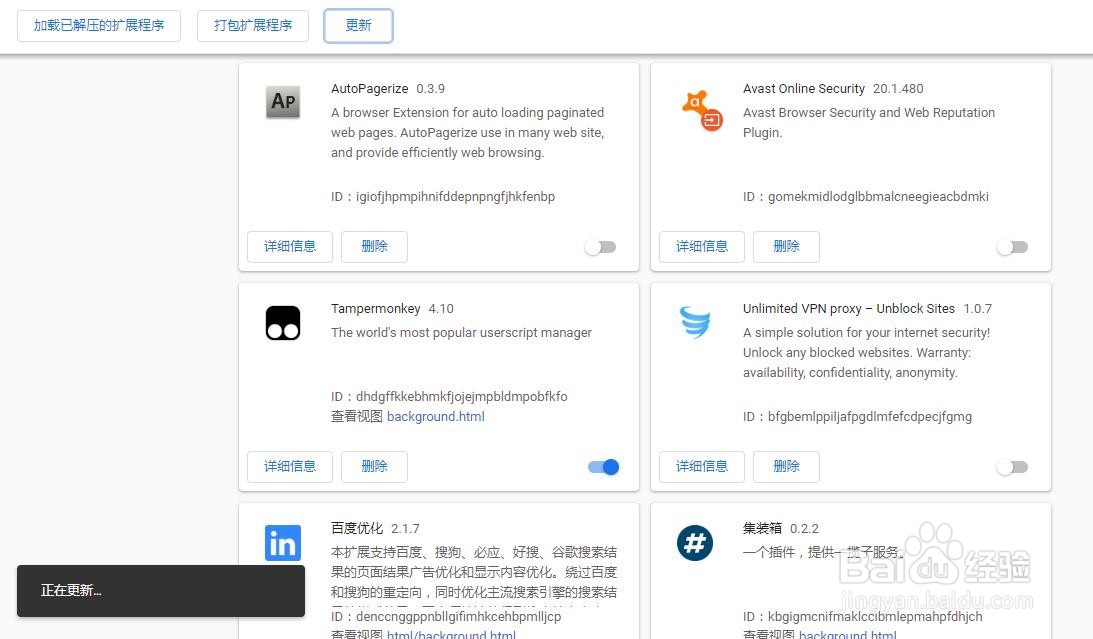The width and height of the screenshot is (1093, 639).
Task: Click the Avast Online Security icon
Action: click(x=701, y=110)
